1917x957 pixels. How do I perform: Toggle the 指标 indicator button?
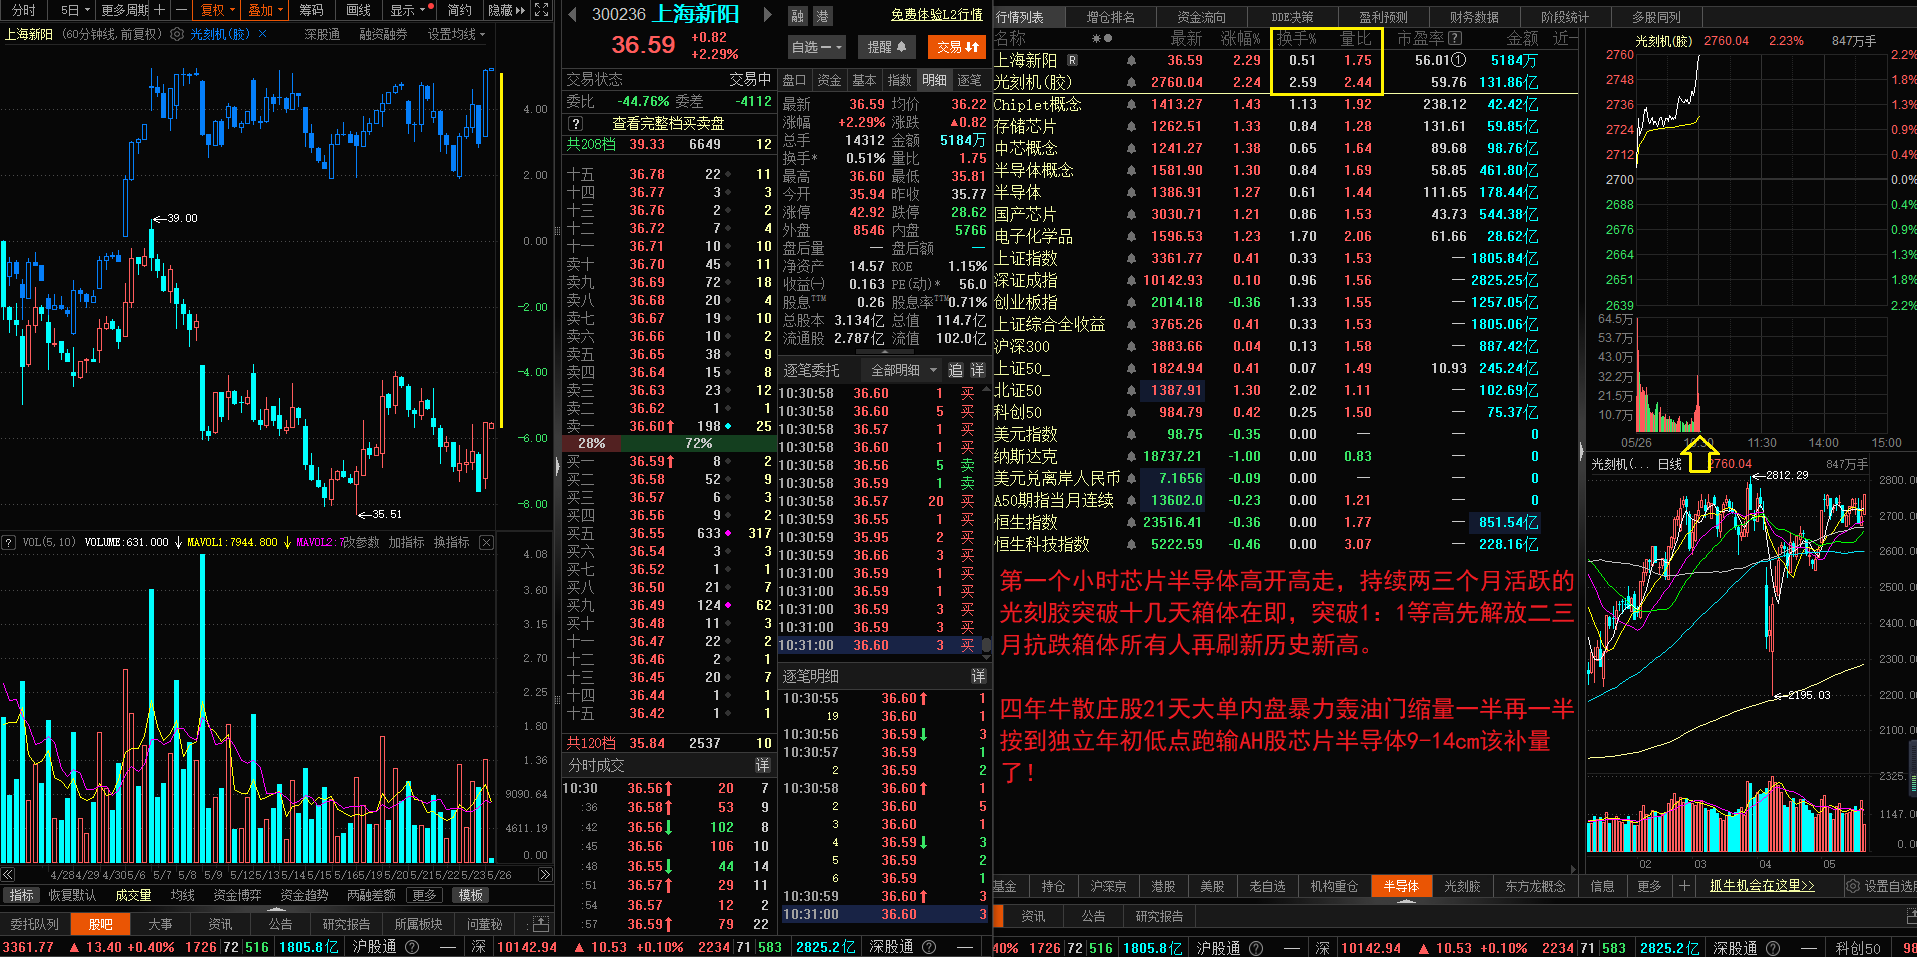pos(21,895)
